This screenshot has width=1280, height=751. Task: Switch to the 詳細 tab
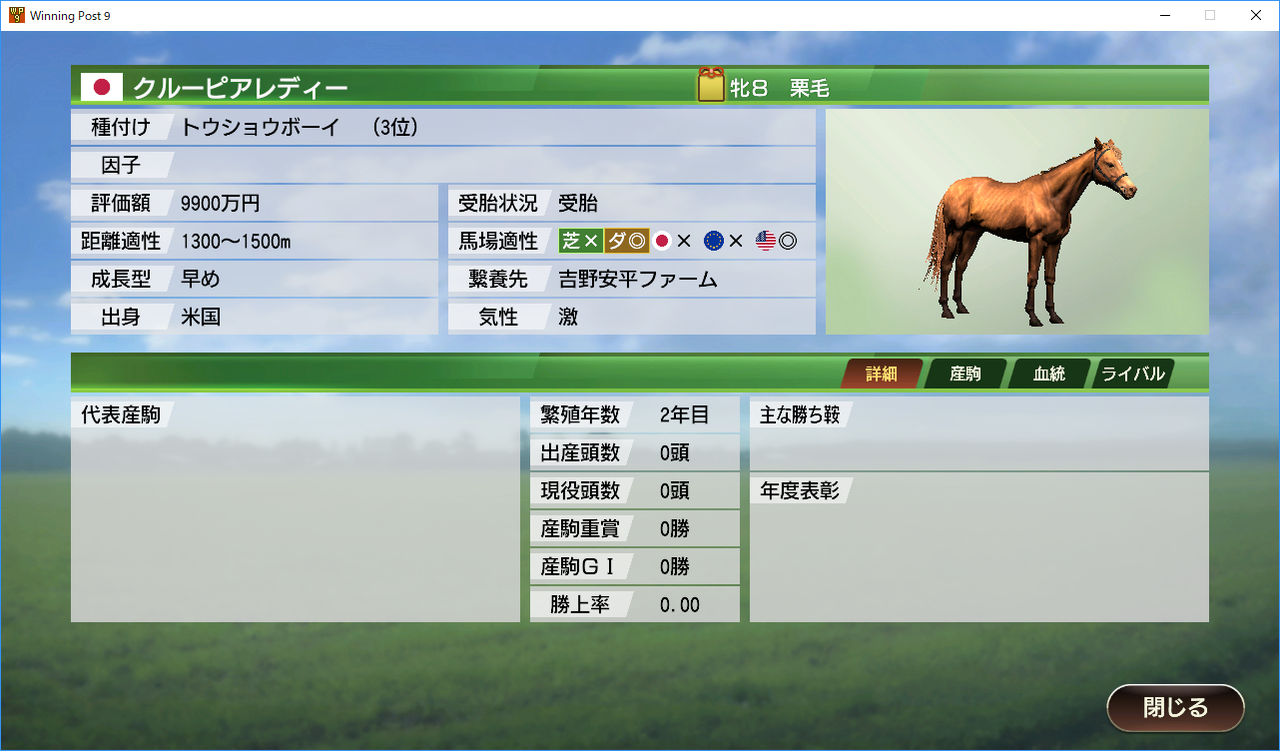click(x=881, y=374)
